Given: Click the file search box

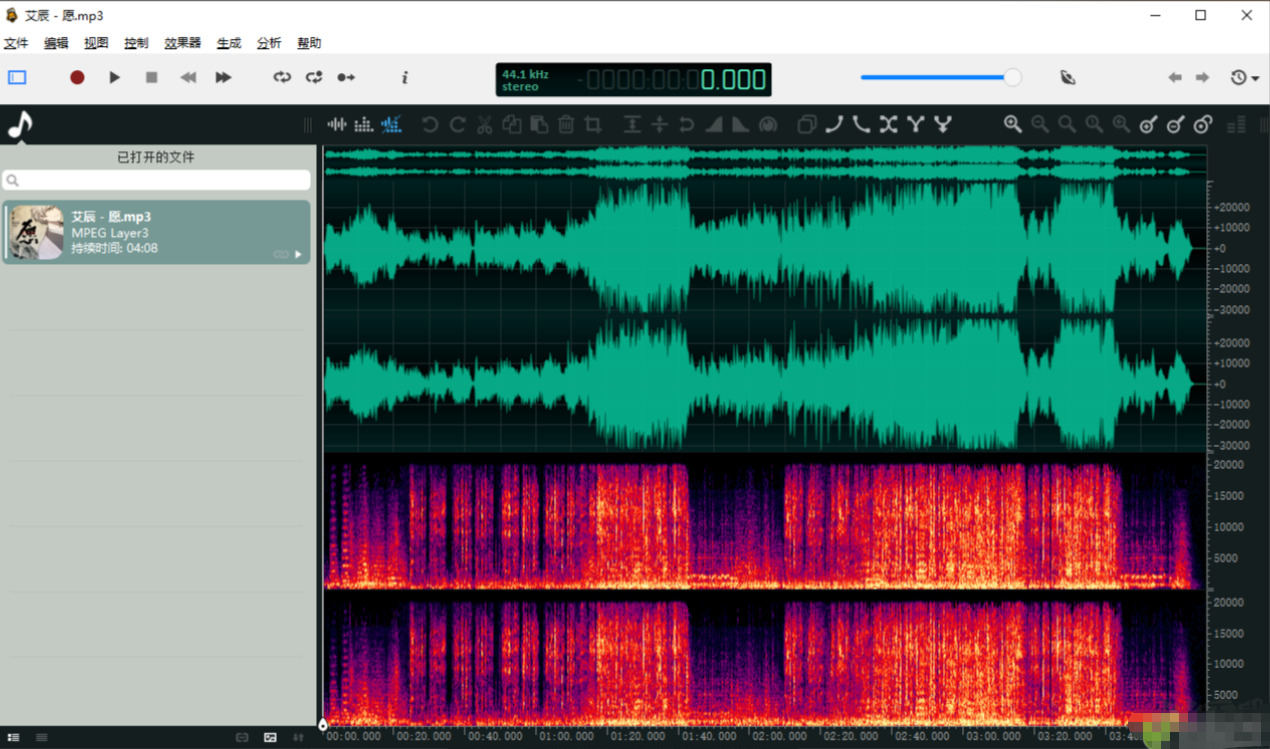Looking at the screenshot, I should point(156,180).
